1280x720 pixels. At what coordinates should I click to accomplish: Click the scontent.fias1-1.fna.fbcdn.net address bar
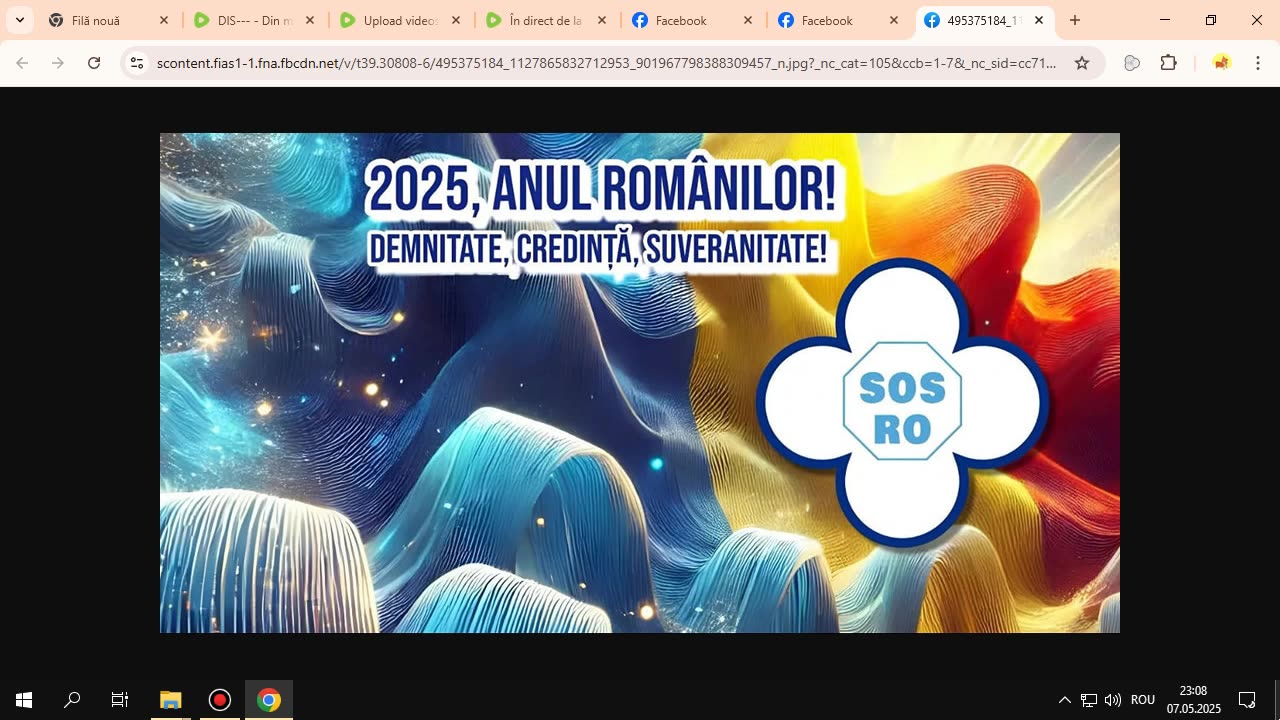click(x=606, y=63)
